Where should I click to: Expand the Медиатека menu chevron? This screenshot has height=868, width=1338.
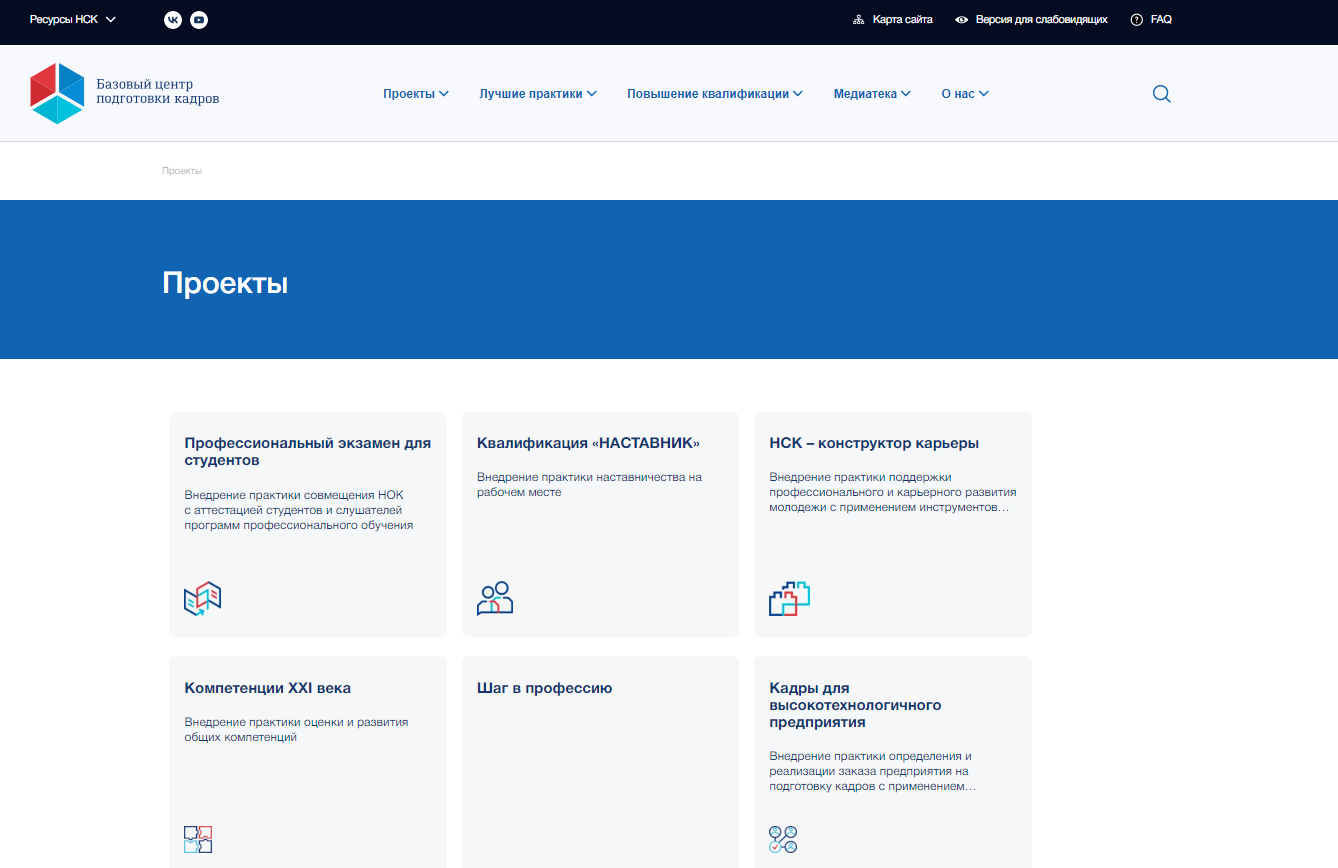point(906,94)
